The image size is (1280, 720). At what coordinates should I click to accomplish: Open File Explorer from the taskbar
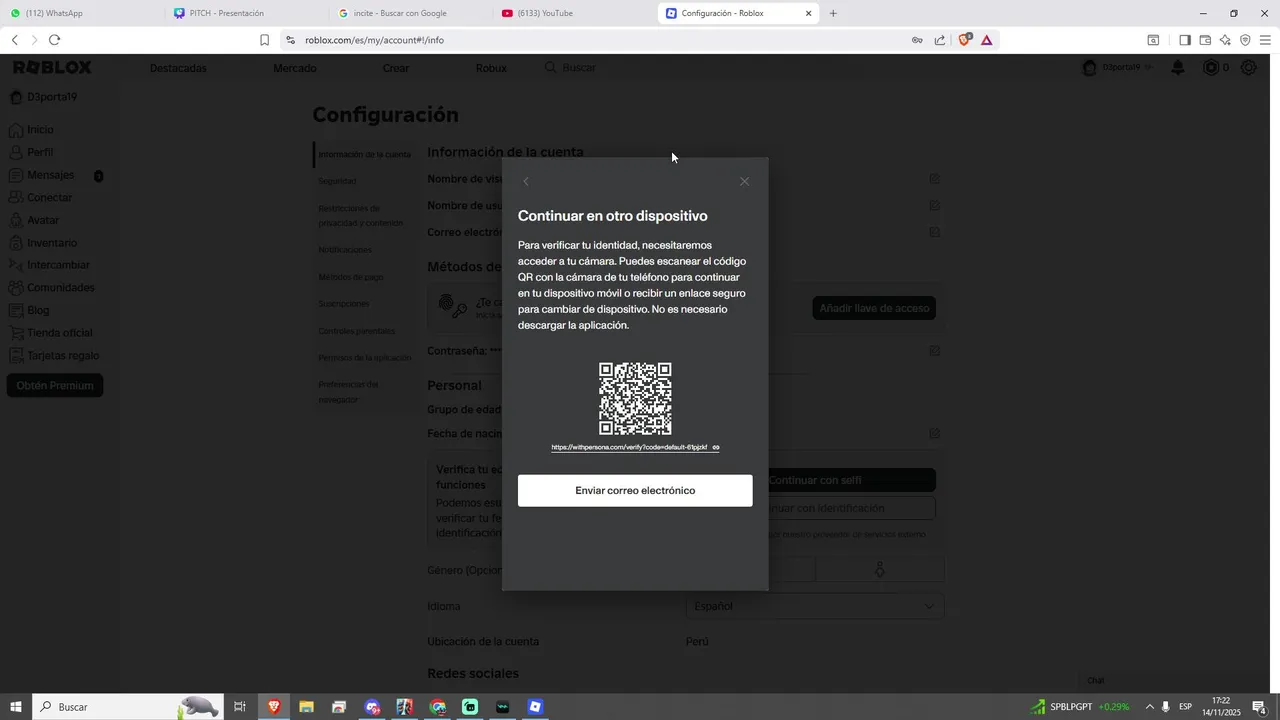[306, 707]
